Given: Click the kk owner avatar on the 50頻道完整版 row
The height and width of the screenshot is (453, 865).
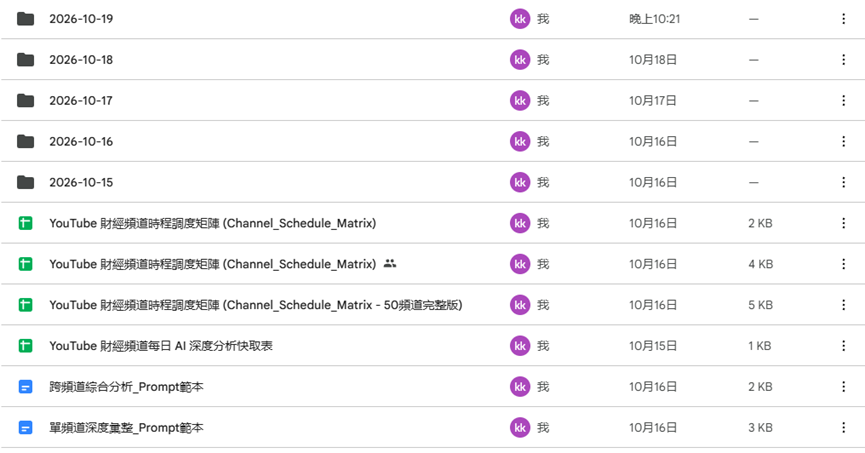Looking at the screenshot, I should click(520, 305).
